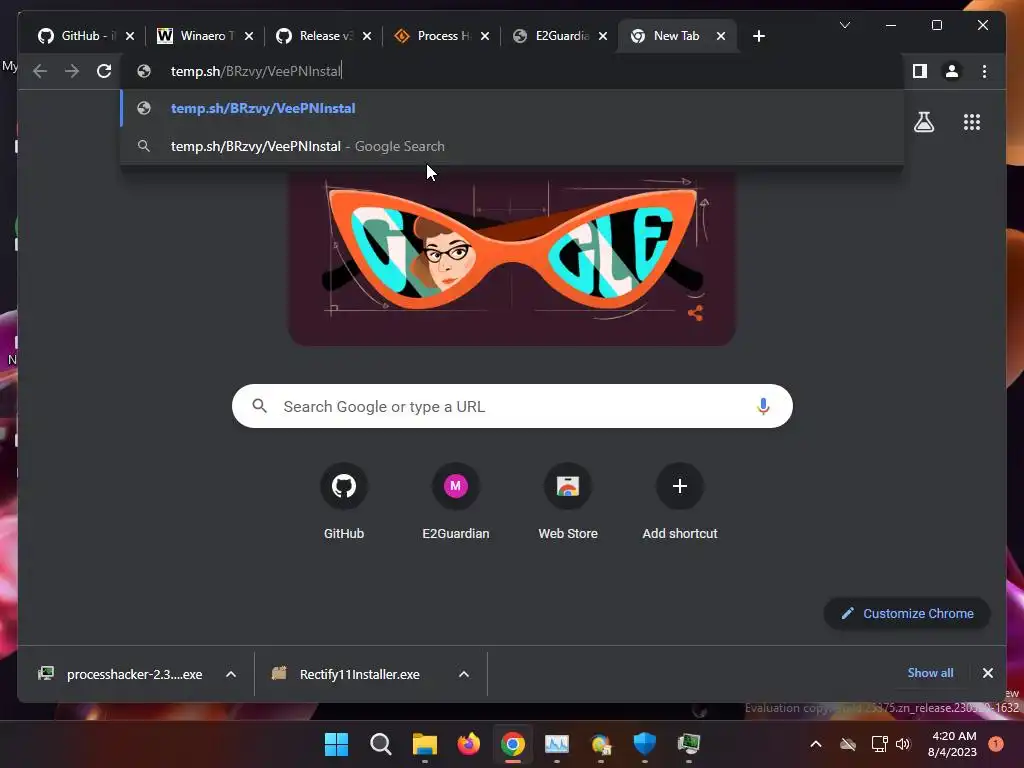
Task: Open the notification badge in the tray
Action: click(x=996, y=743)
